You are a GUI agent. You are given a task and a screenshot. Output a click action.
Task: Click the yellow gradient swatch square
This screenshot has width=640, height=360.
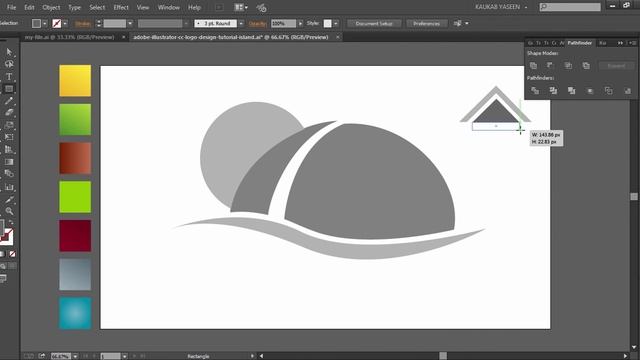click(x=75, y=80)
